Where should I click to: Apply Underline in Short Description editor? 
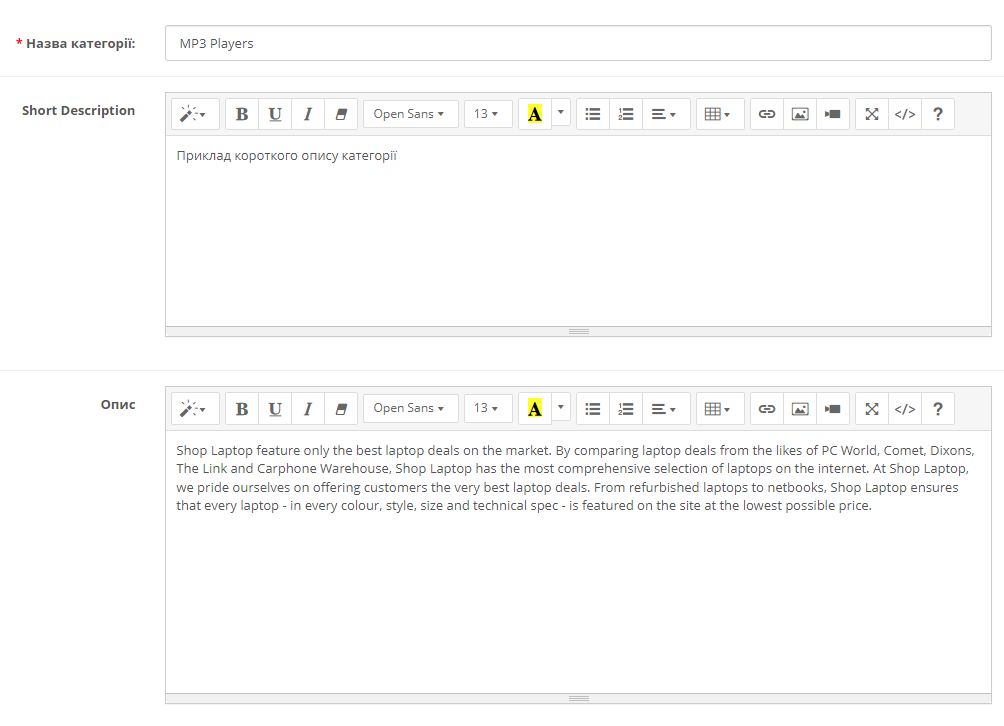pos(275,114)
